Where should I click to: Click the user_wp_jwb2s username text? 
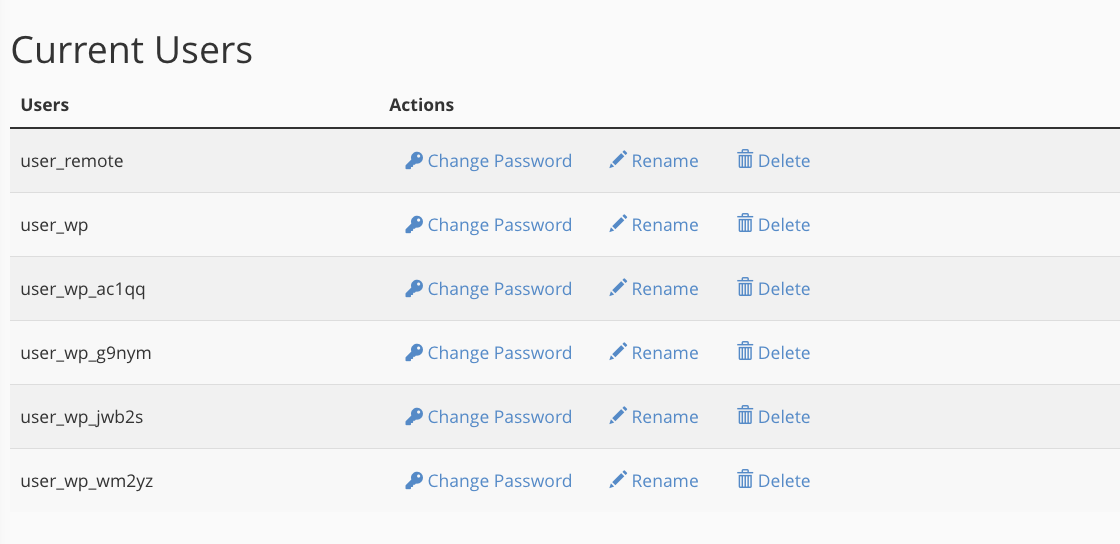point(82,417)
